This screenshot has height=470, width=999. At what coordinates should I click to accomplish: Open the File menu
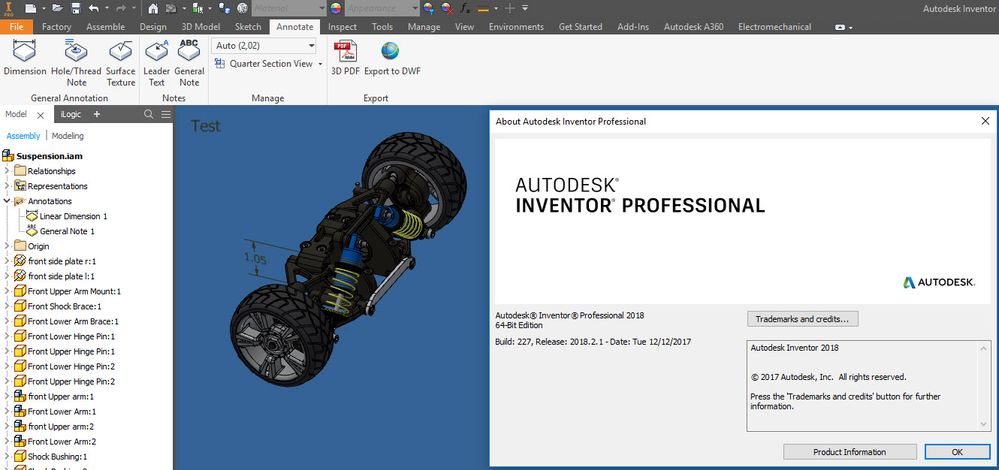pos(17,27)
